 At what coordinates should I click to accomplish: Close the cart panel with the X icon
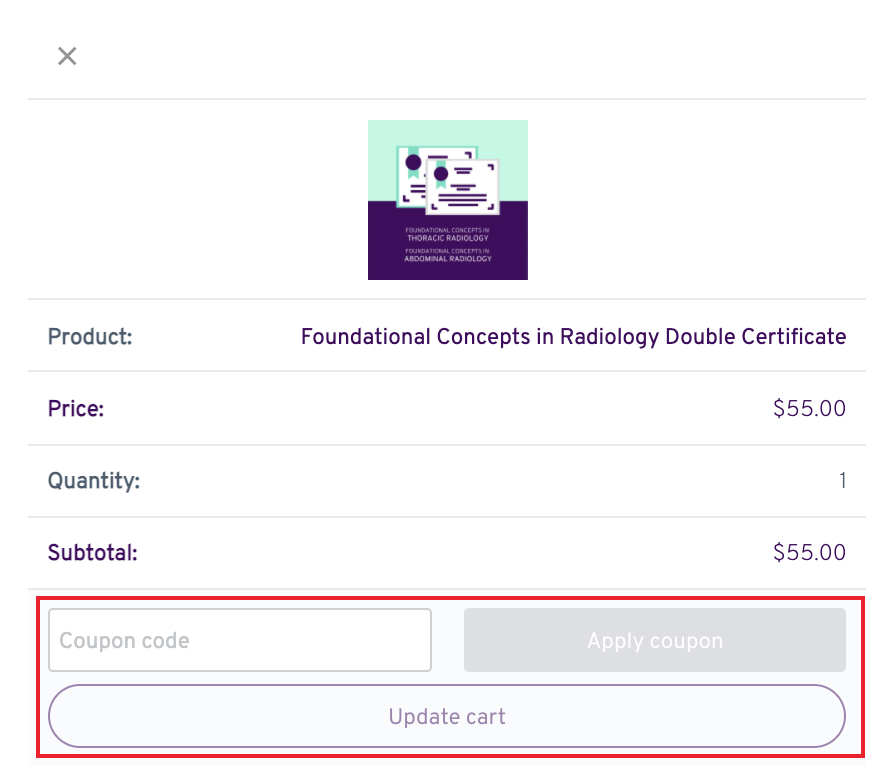pyautogui.click(x=67, y=56)
